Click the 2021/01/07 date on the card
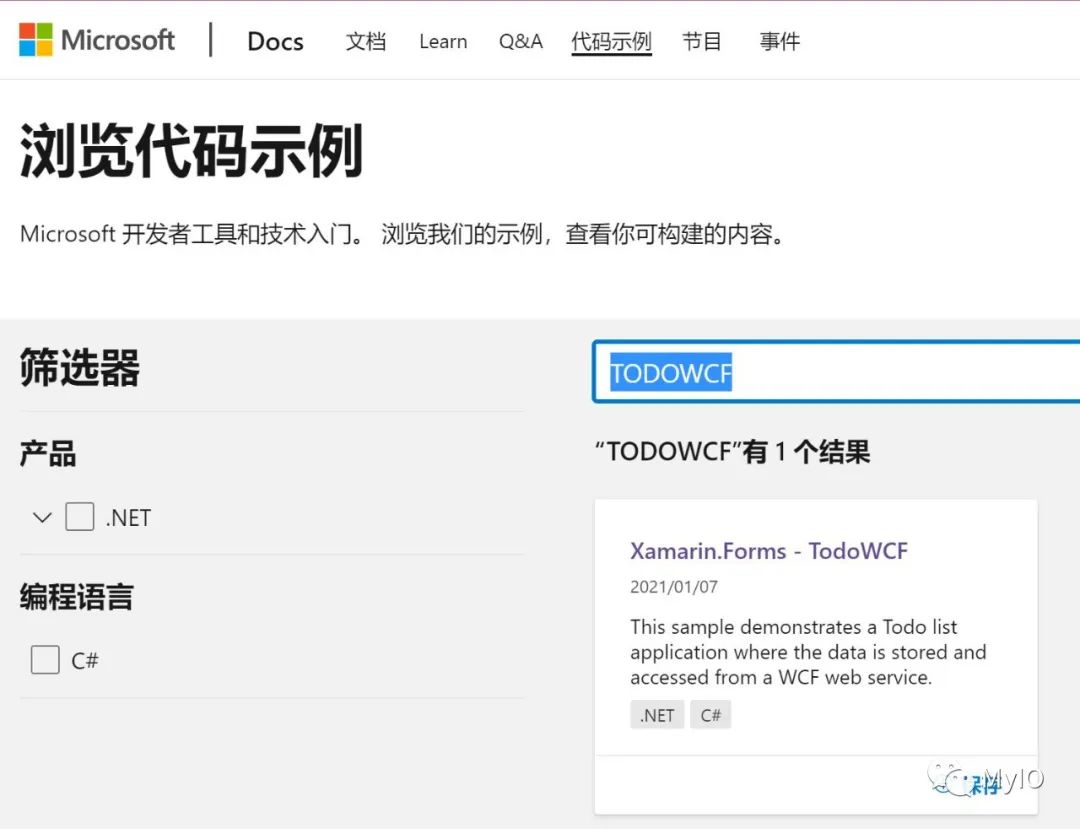Image resolution: width=1080 pixels, height=829 pixels. tap(674, 587)
